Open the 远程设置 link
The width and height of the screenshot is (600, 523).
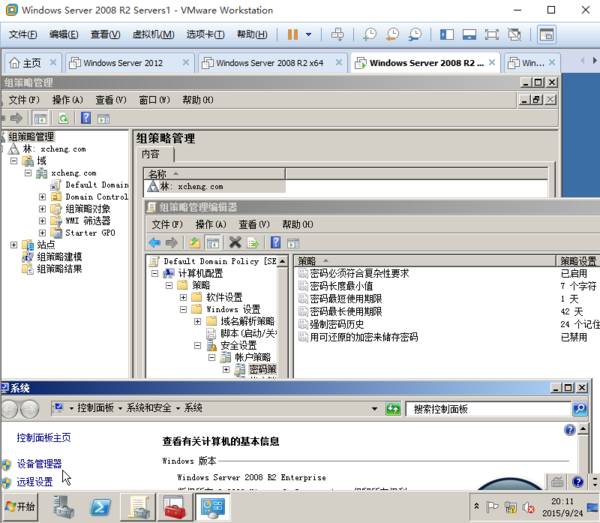tap(34, 482)
